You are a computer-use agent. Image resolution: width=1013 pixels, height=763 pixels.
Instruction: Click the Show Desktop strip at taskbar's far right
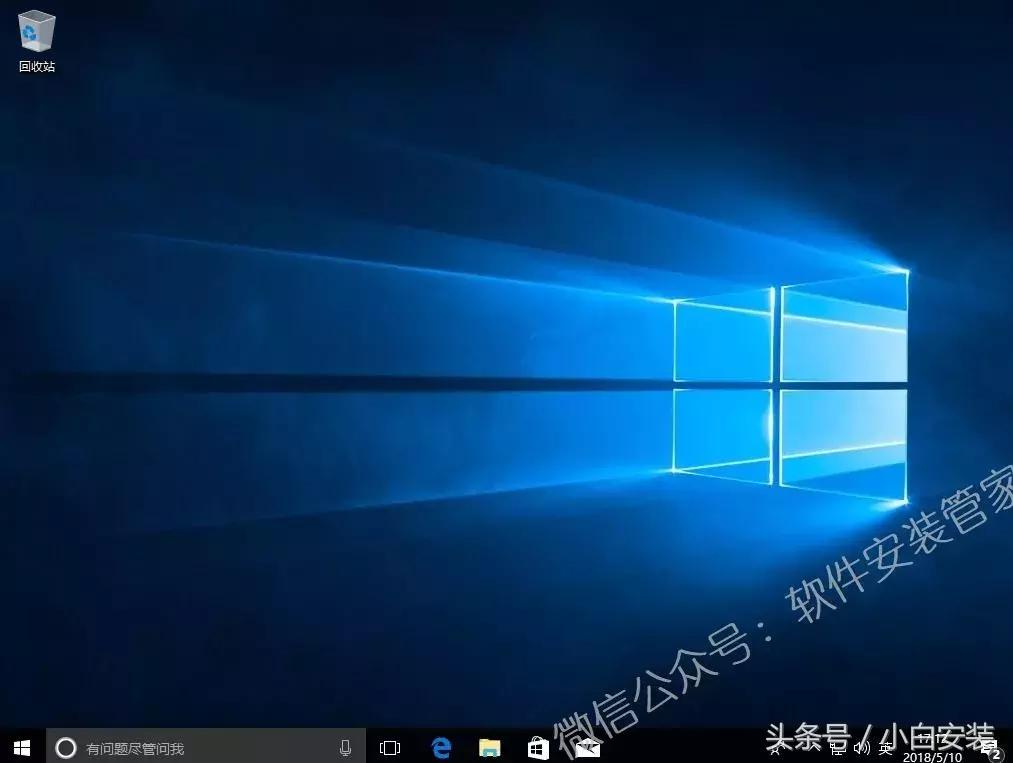pyautogui.click(x=1010, y=747)
